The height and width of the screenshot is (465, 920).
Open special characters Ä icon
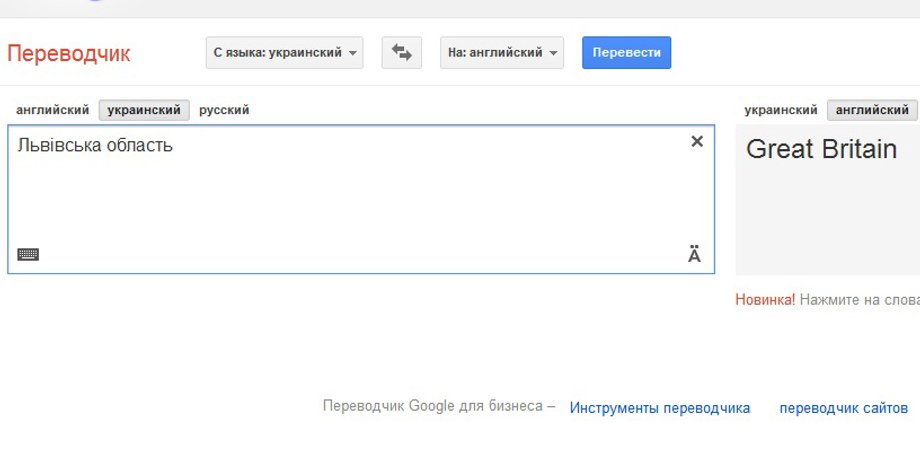pyautogui.click(x=694, y=255)
